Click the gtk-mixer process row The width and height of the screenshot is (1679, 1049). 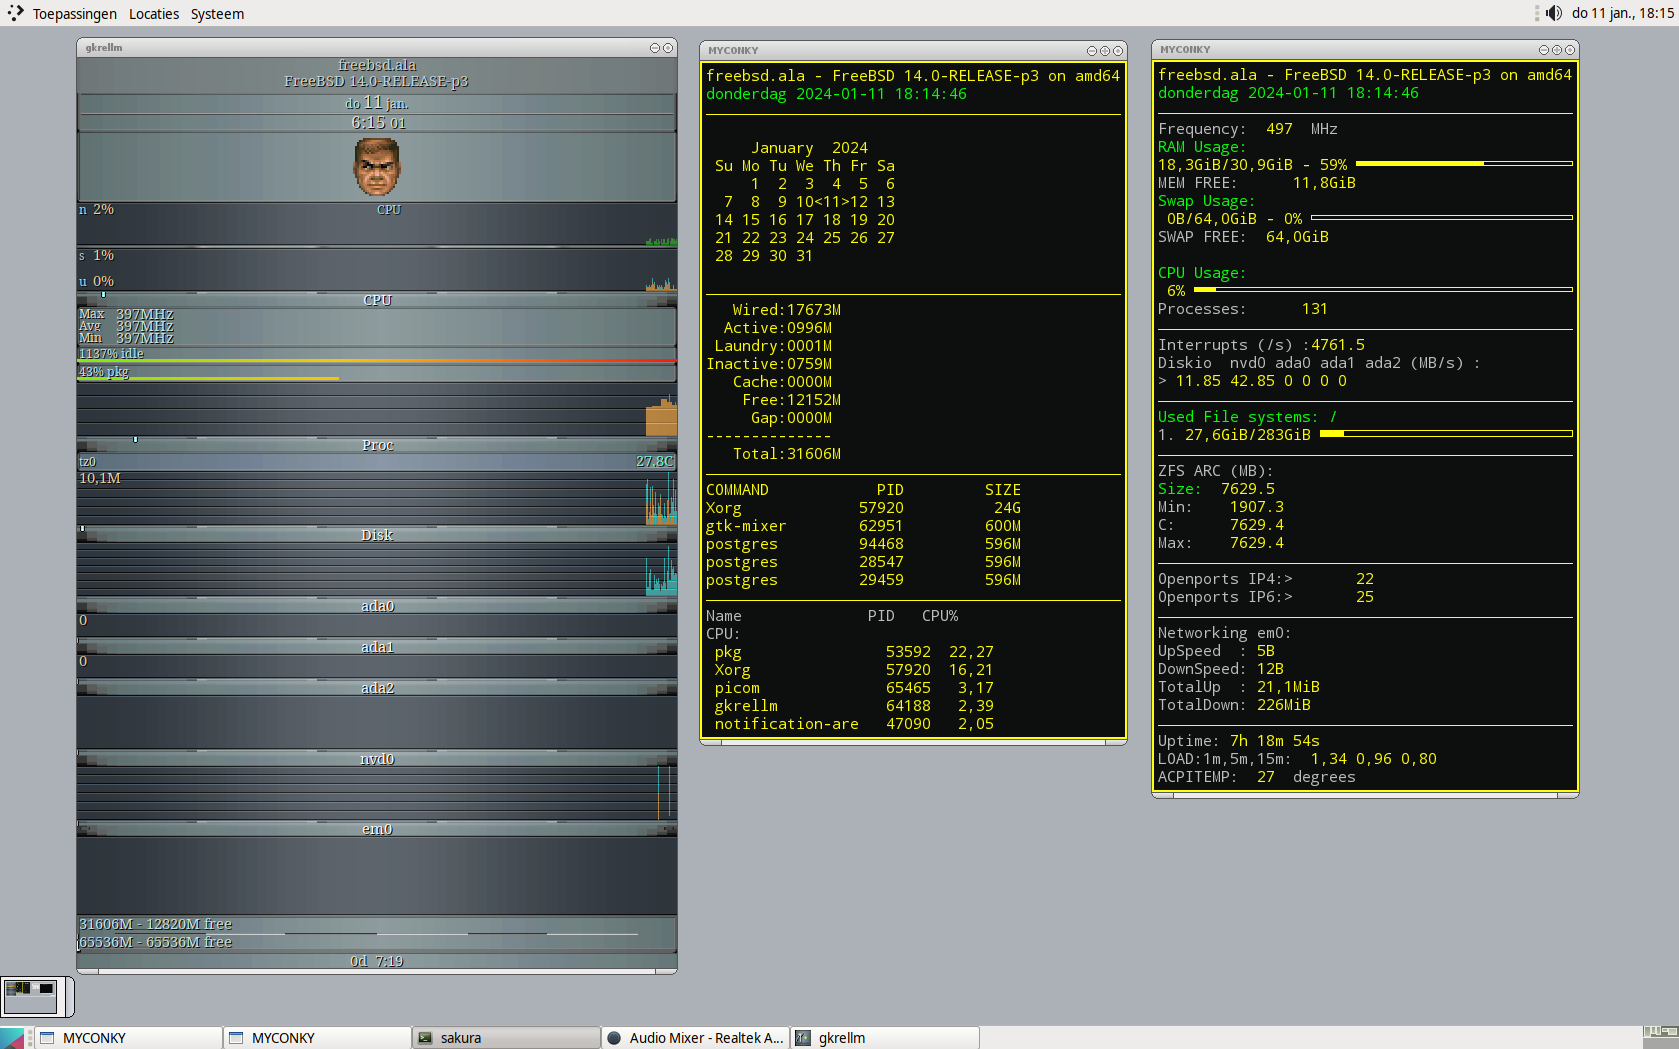pyautogui.click(x=863, y=526)
